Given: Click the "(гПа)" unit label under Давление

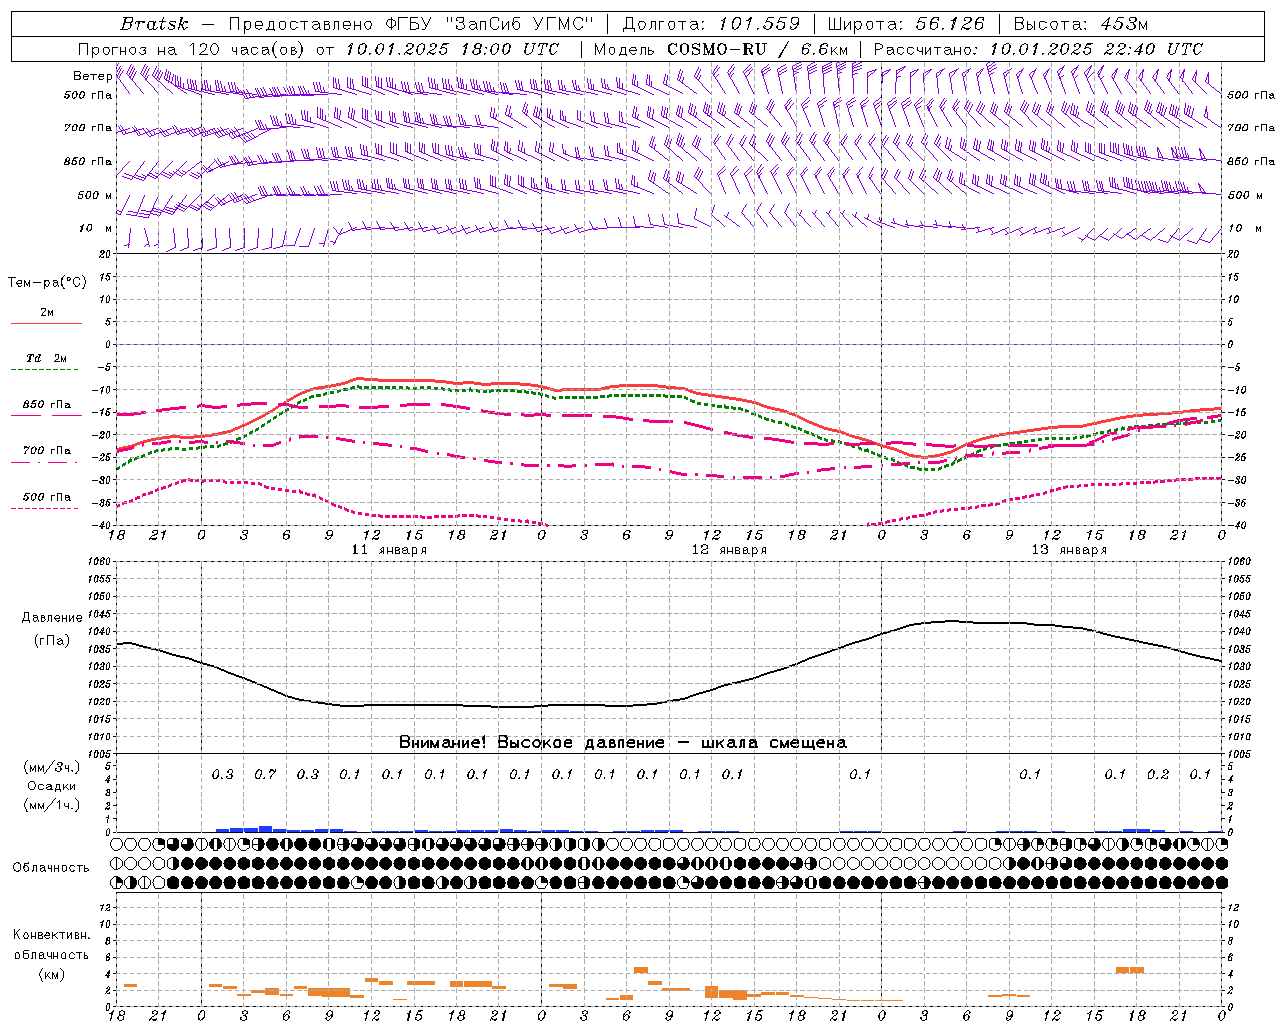Looking at the screenshot, I should (x=52, y=641).
